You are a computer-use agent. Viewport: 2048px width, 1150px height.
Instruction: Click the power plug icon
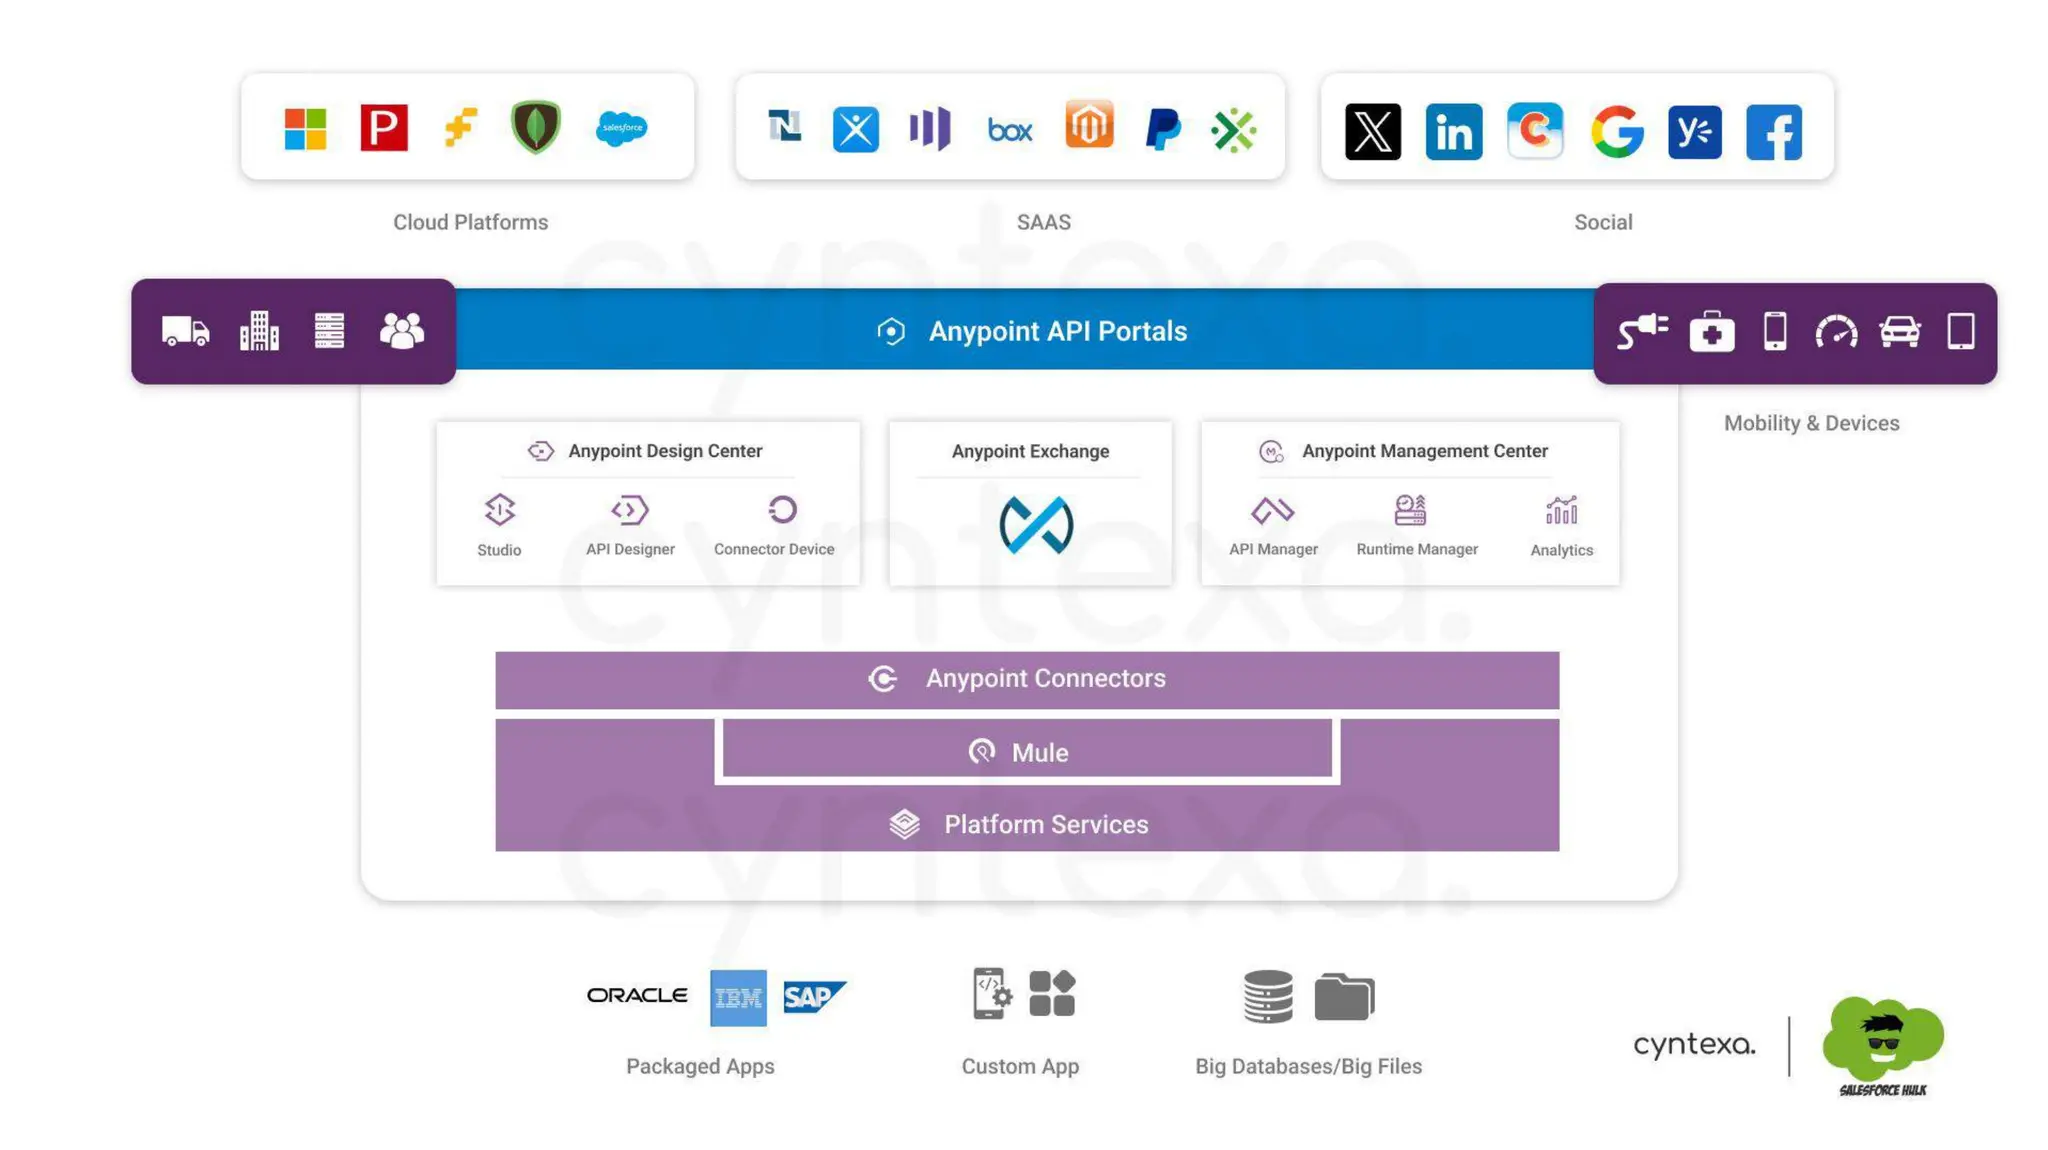click(x=1643, y=331)
